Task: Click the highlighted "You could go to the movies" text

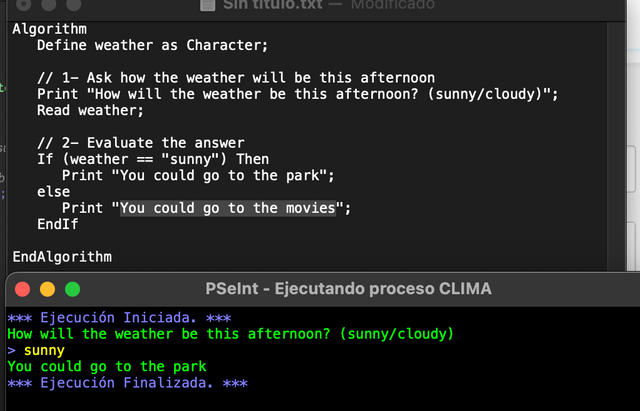Action: click(x=227, y=208)
